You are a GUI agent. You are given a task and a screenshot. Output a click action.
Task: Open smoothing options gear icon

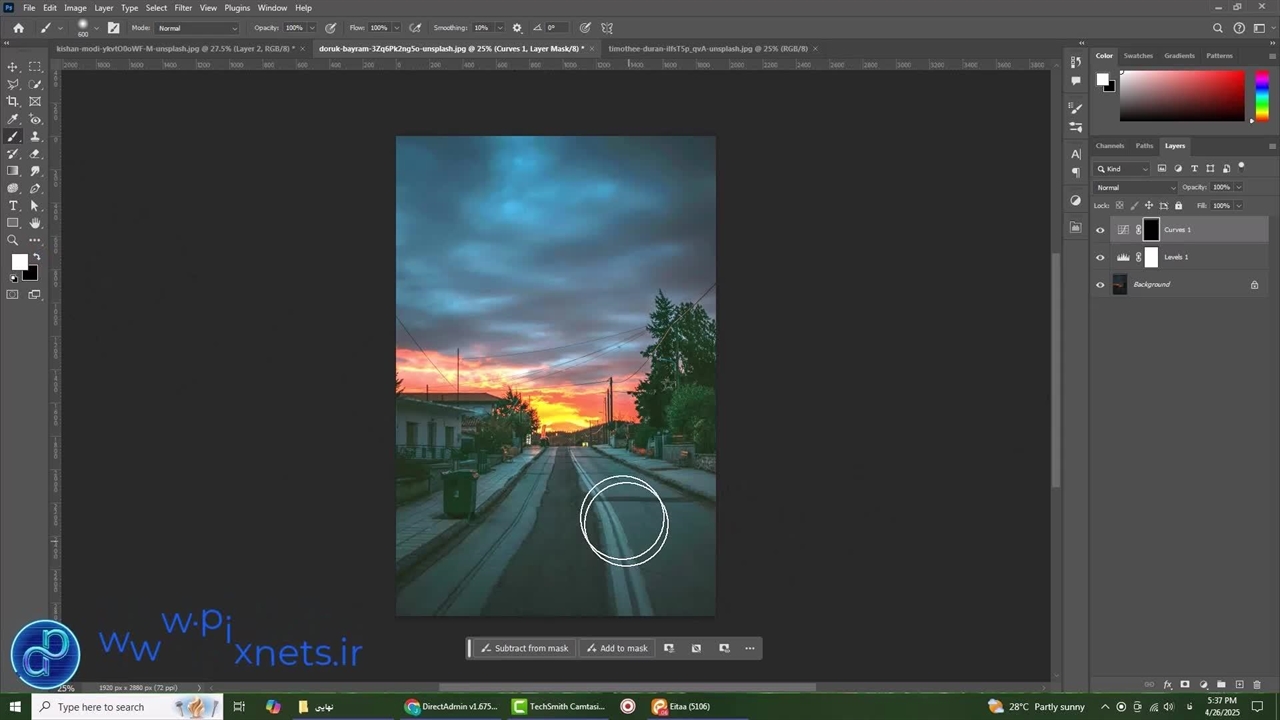click(x=517, y=28)
